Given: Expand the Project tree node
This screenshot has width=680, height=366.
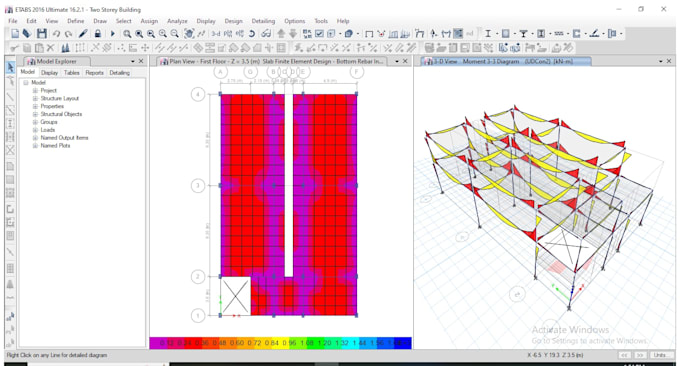Looking at the screenshot, I should (35, 90).
